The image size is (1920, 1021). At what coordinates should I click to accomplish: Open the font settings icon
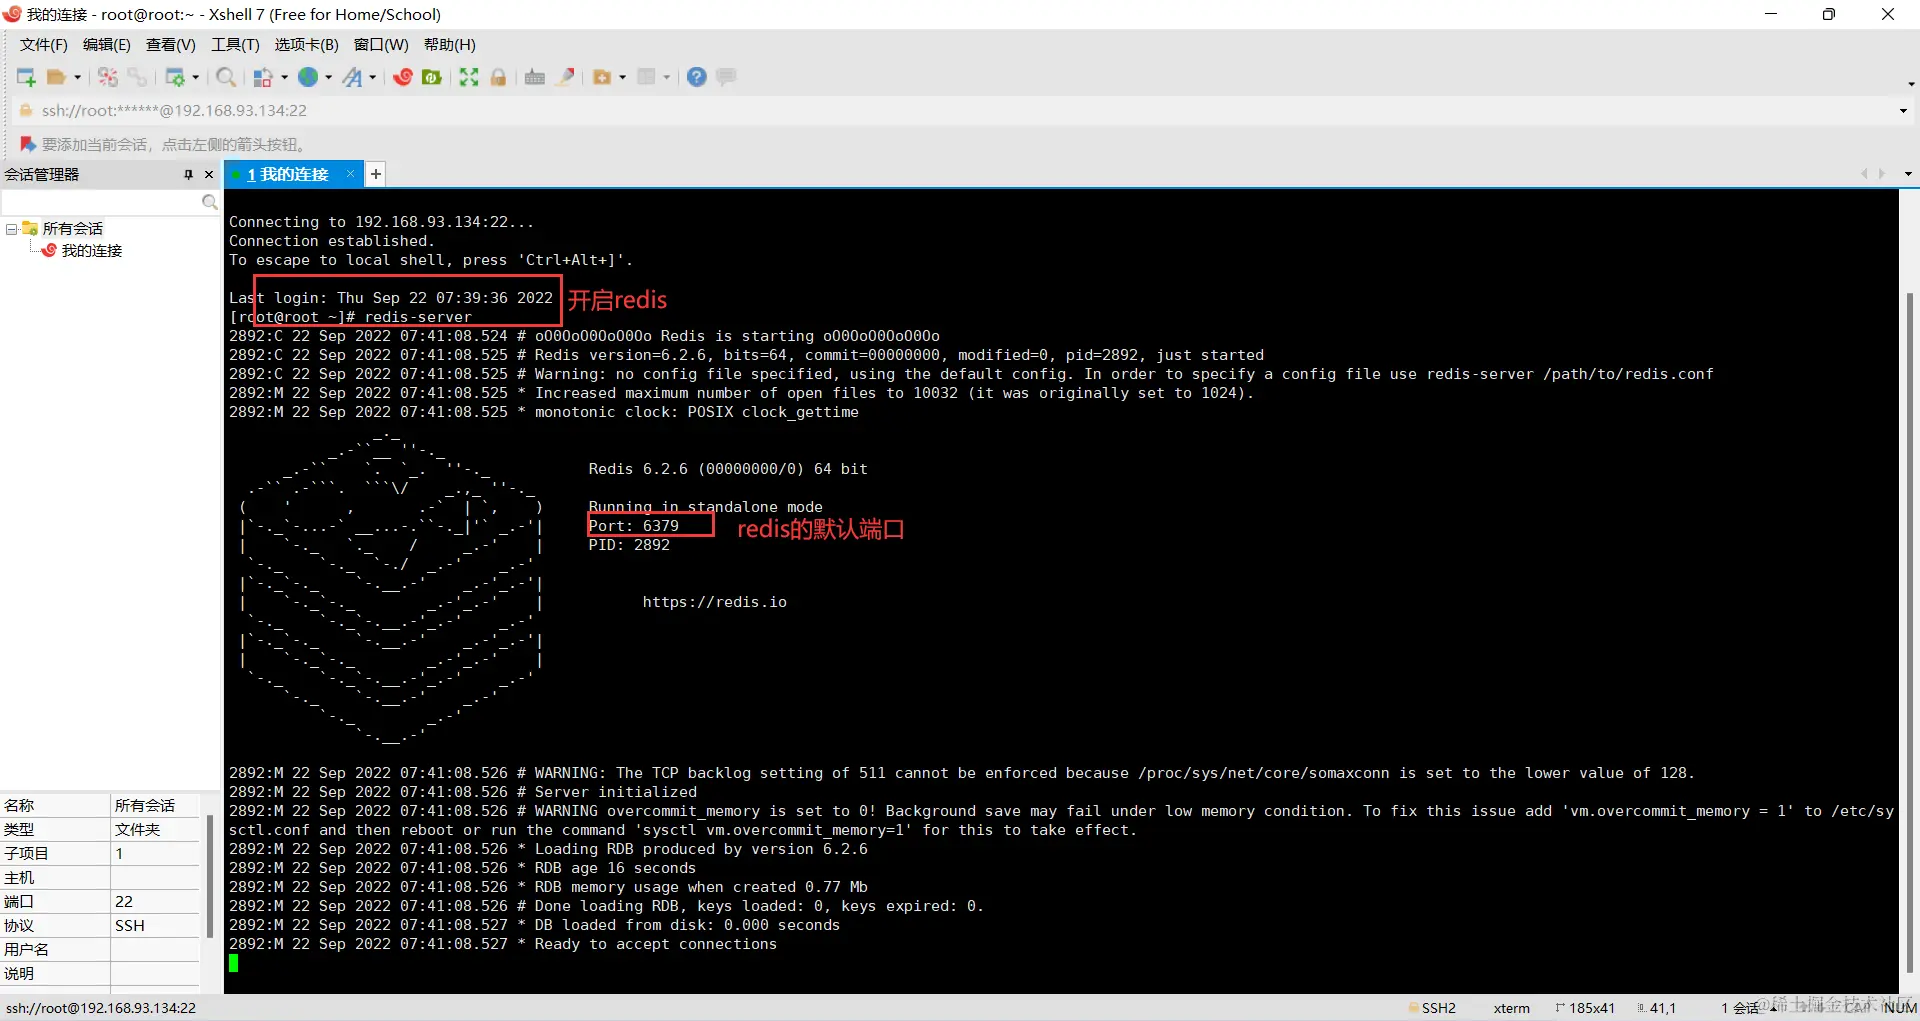point(352,77)
